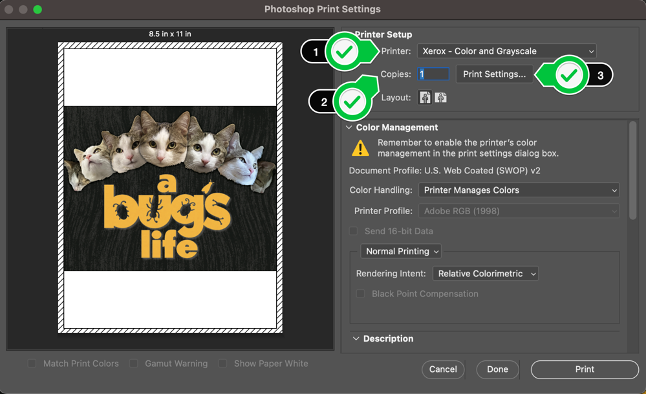
Task: Click the yellow warning triangle icon
Action: (360, 148)
